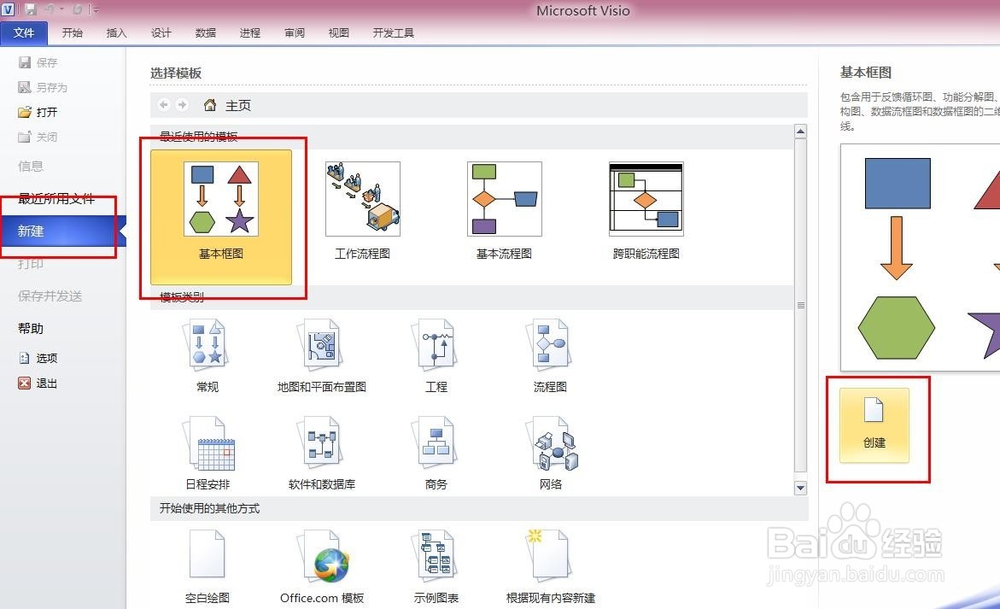
Task: Open the 帮助 section
Action: pyautogui.click(x=31, y=328)
